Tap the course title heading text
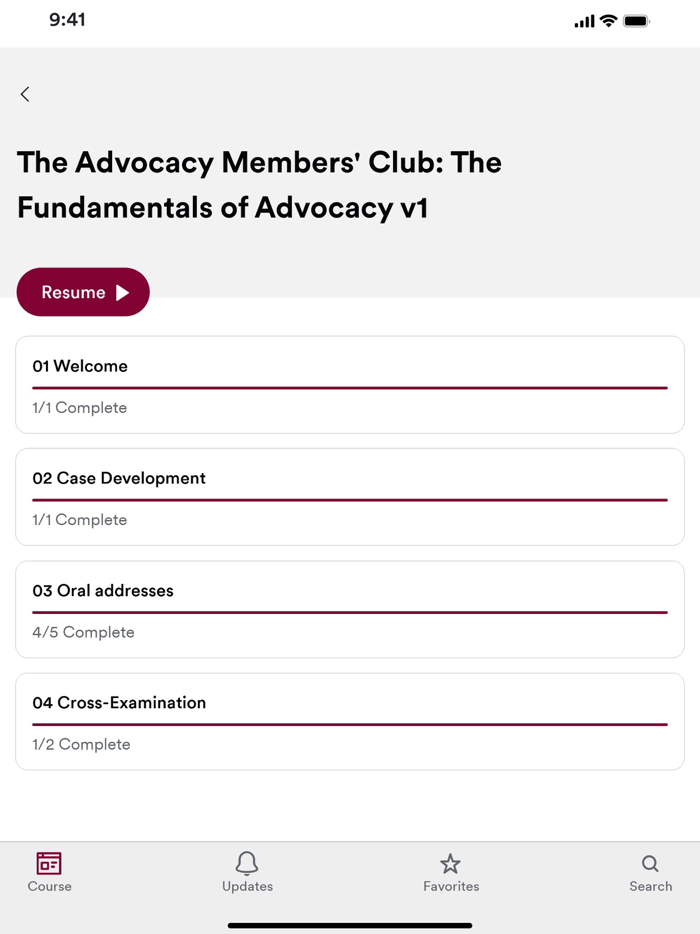Image resolution: width=700 pixels, height=934 pixels. 258,187
